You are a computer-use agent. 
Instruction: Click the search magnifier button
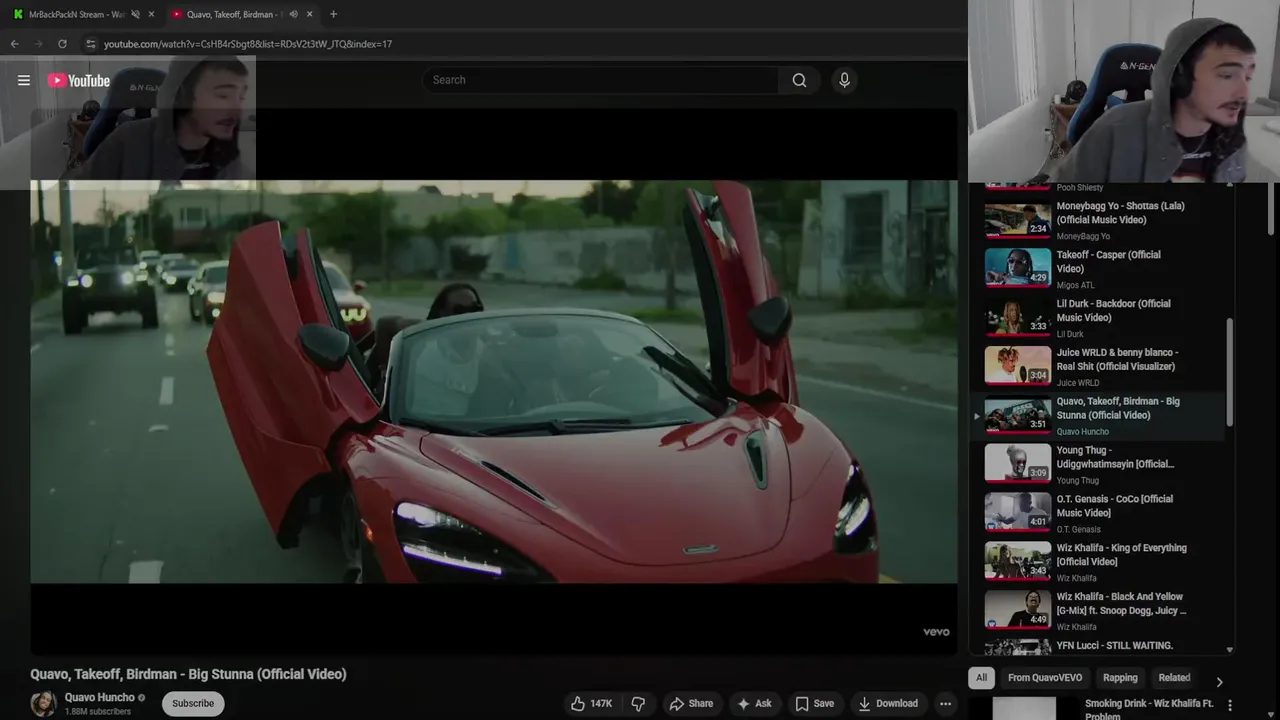point(799,80)
